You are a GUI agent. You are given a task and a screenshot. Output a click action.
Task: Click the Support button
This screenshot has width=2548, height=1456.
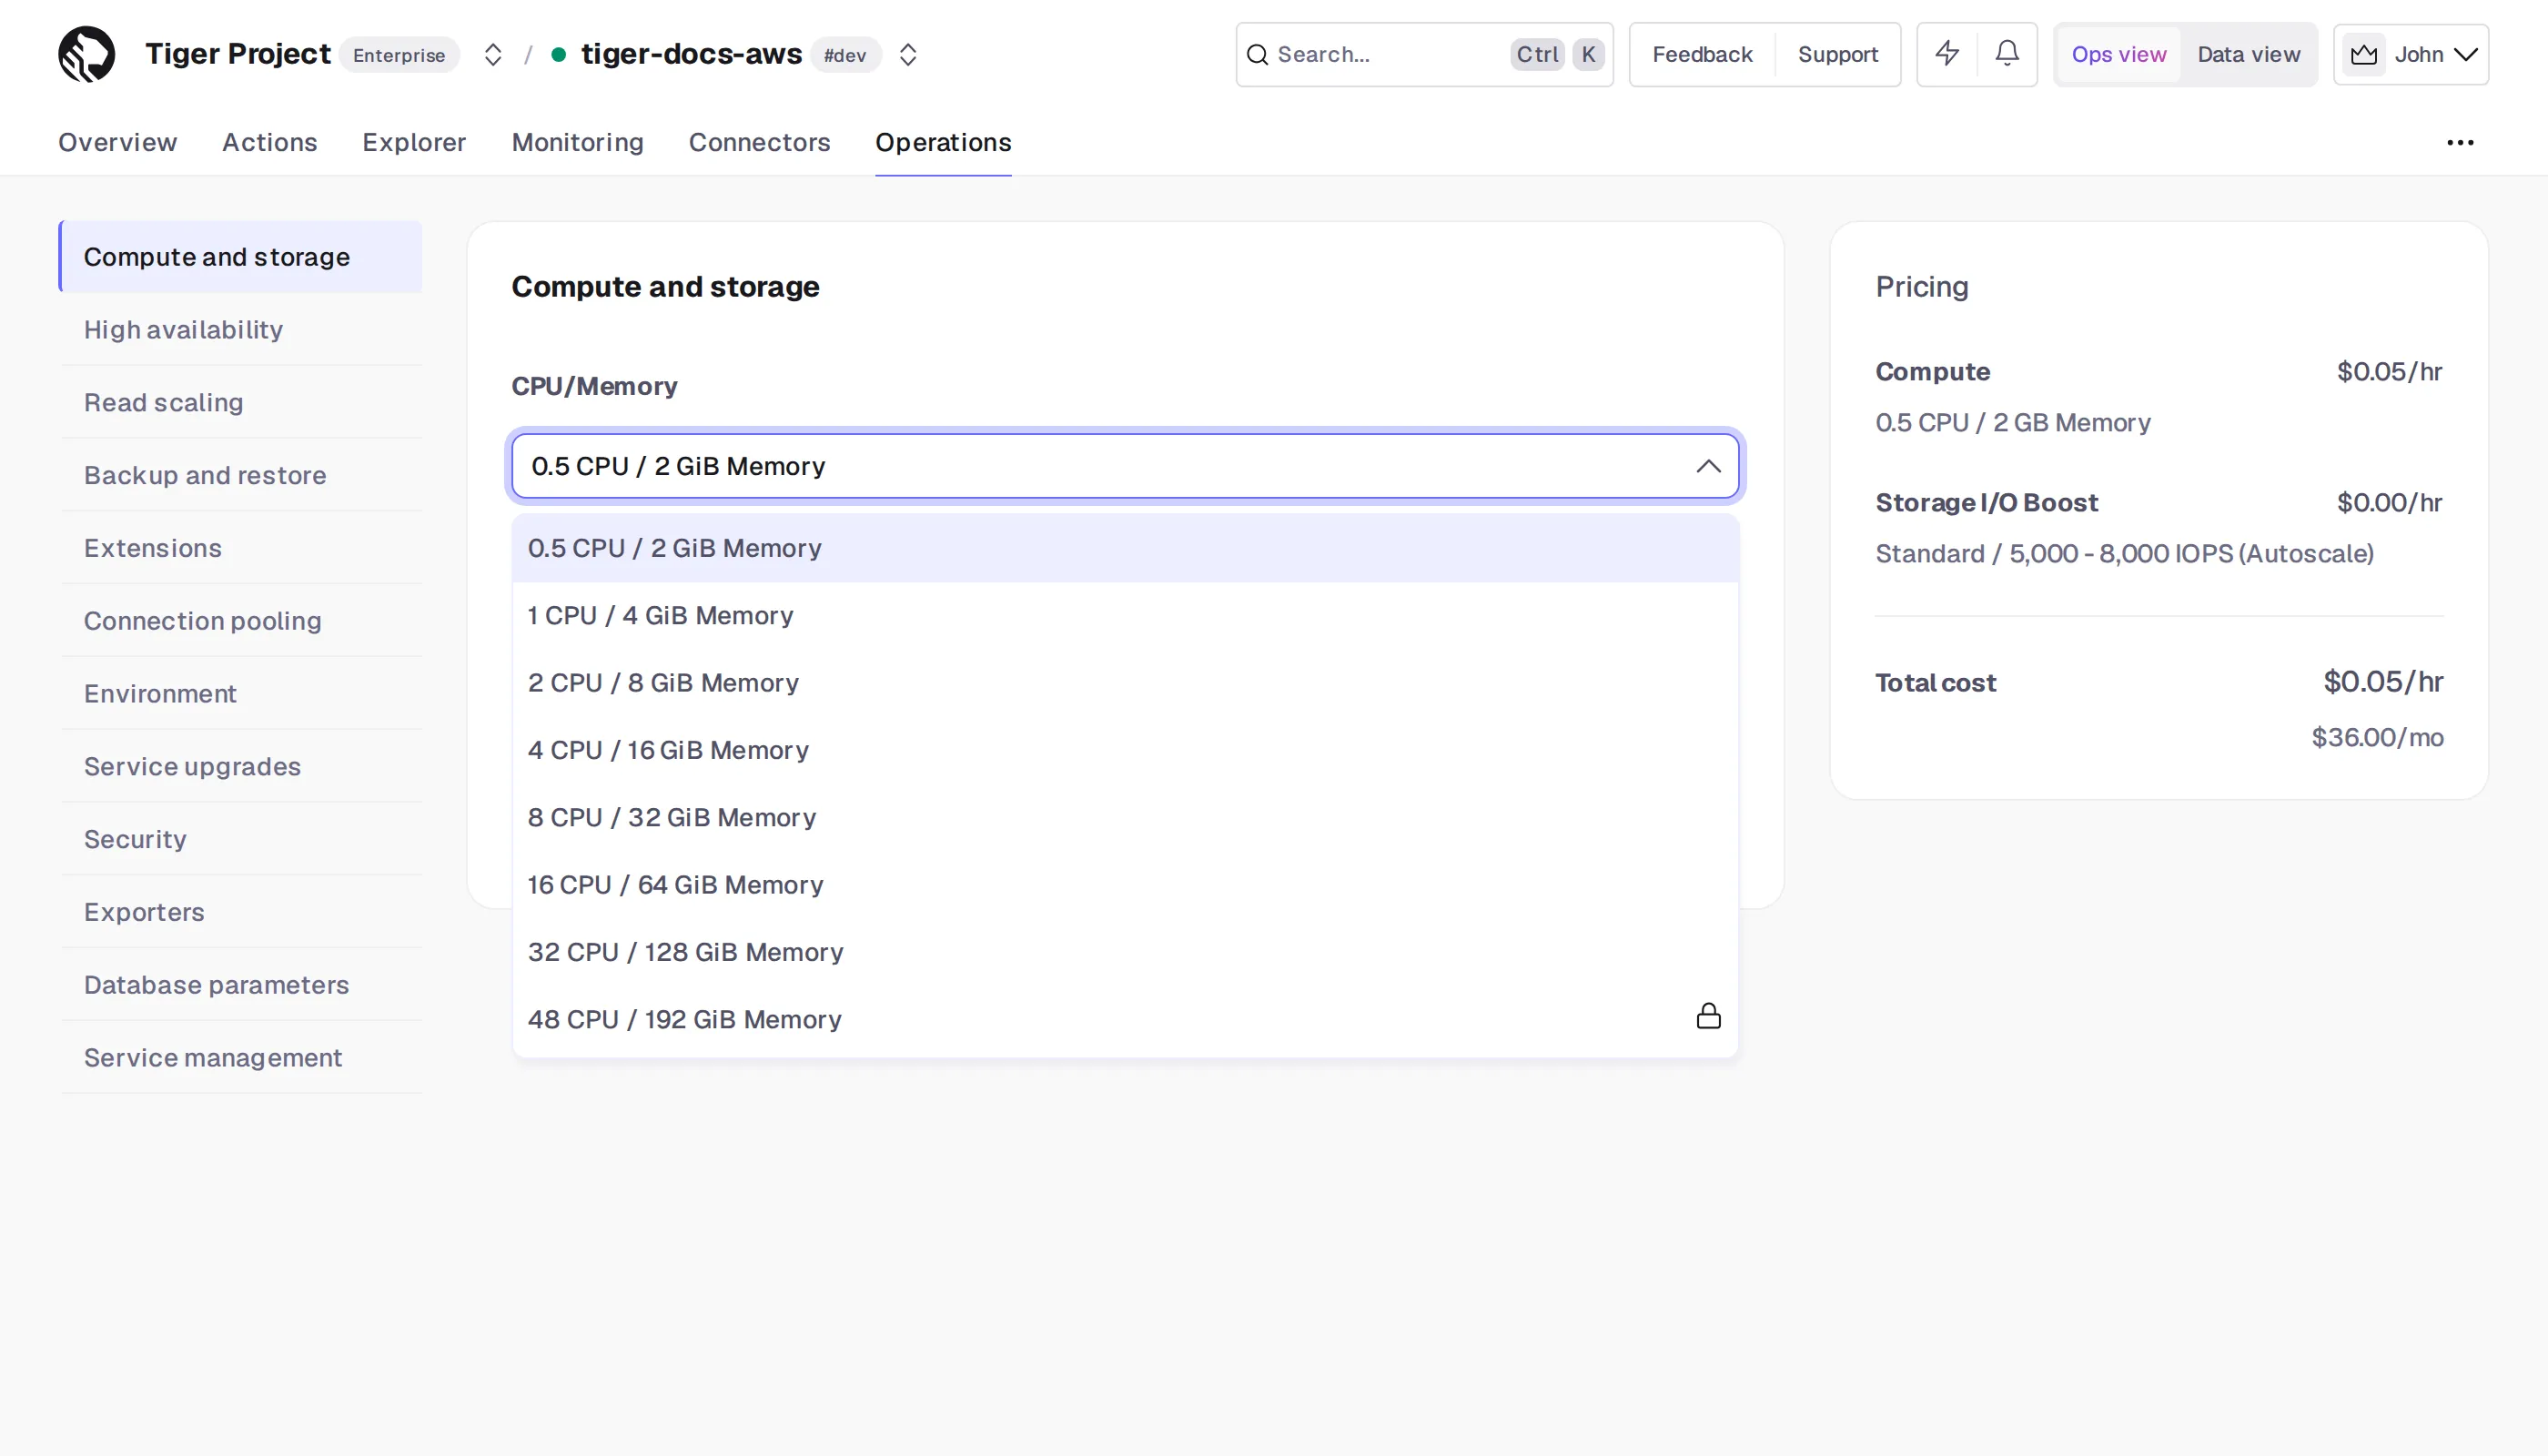pos(1838,55)
